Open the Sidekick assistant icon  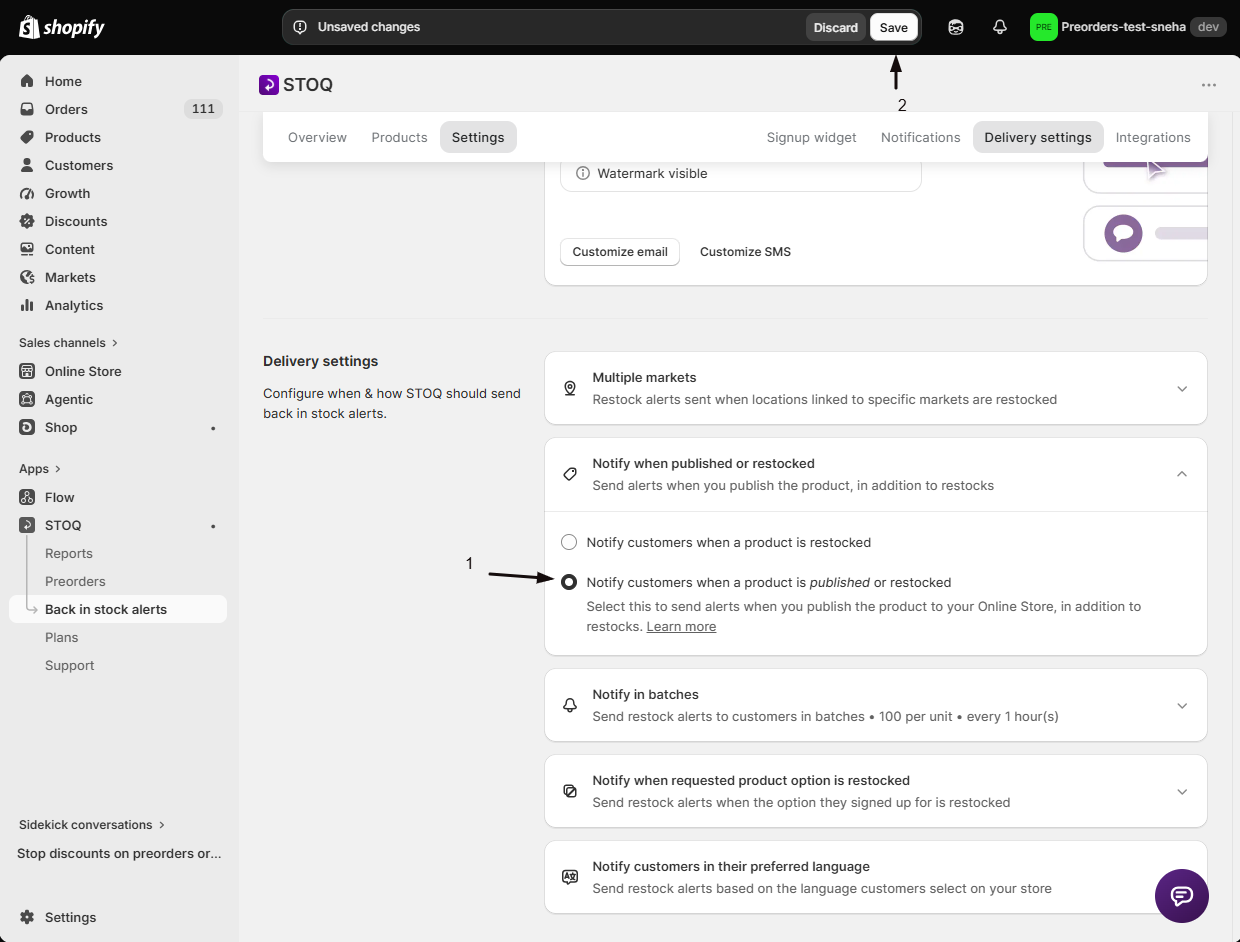click(956, 27)
